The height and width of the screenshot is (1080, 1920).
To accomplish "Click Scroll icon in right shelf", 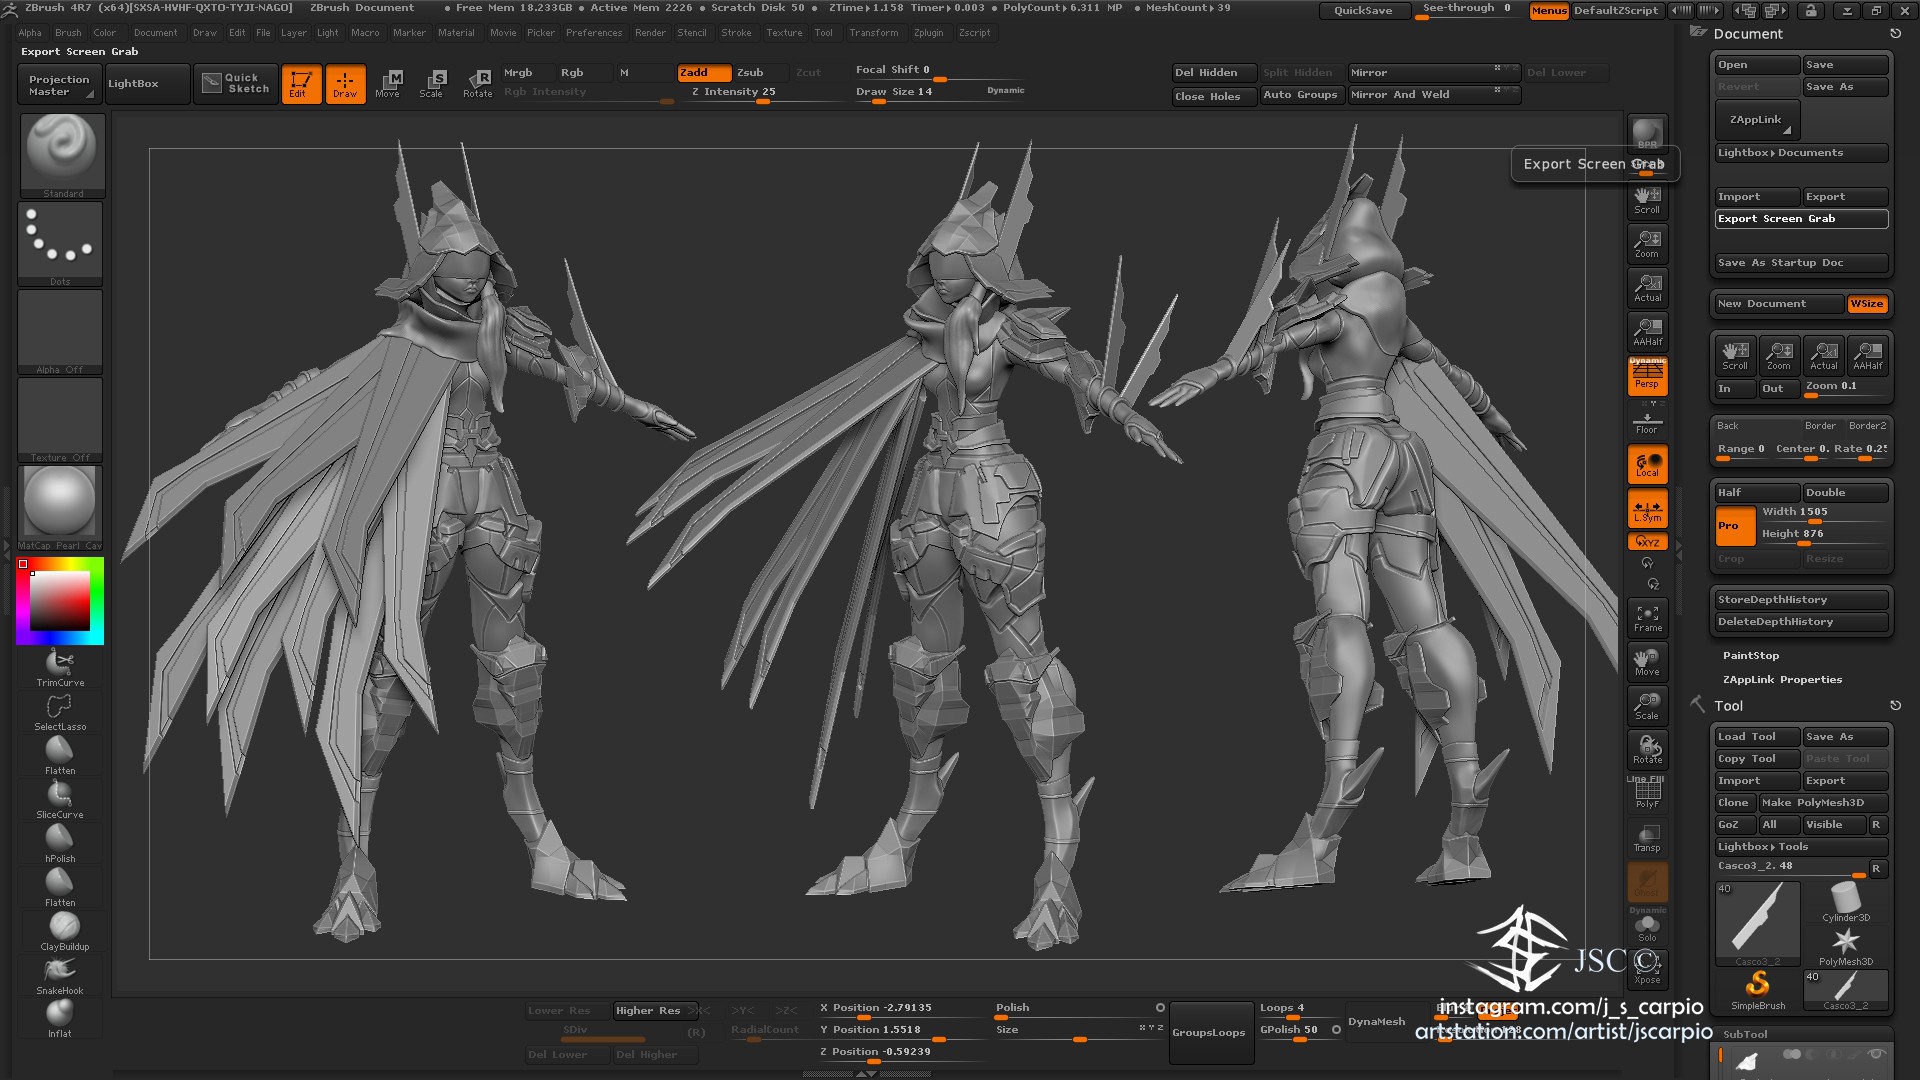I will [1647, 200].
